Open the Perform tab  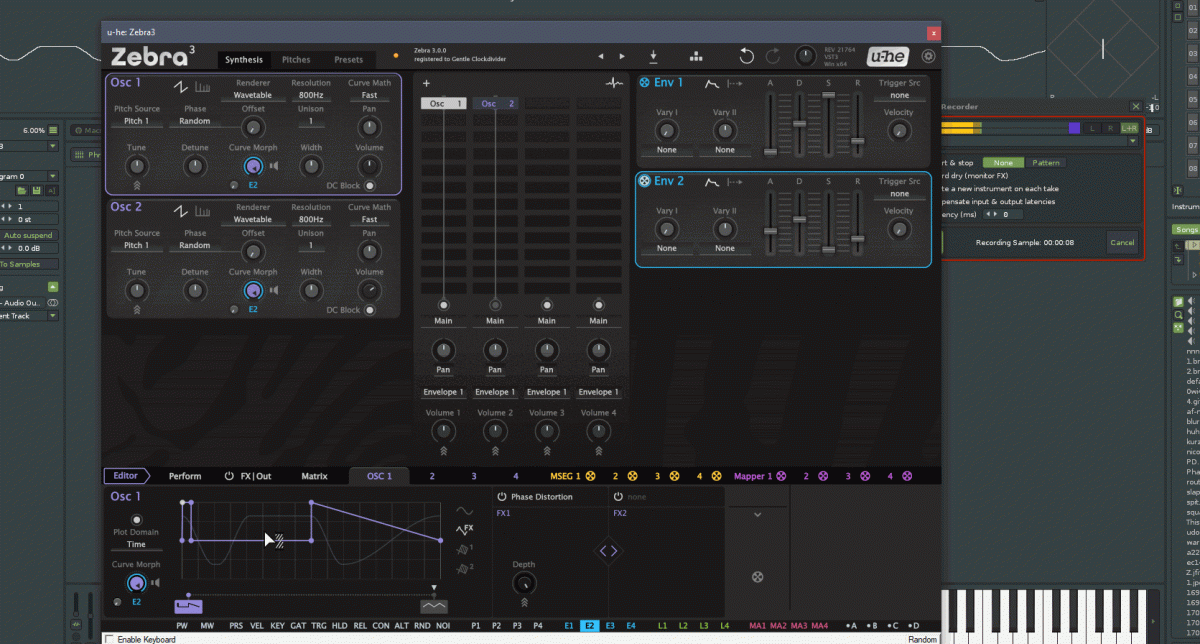(185, 476)
